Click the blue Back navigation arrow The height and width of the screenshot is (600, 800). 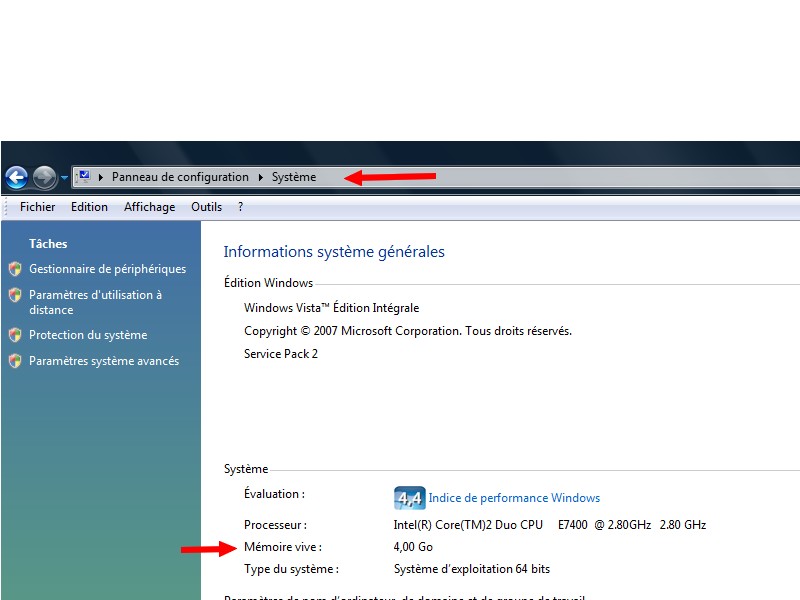(x=16, y=178)
